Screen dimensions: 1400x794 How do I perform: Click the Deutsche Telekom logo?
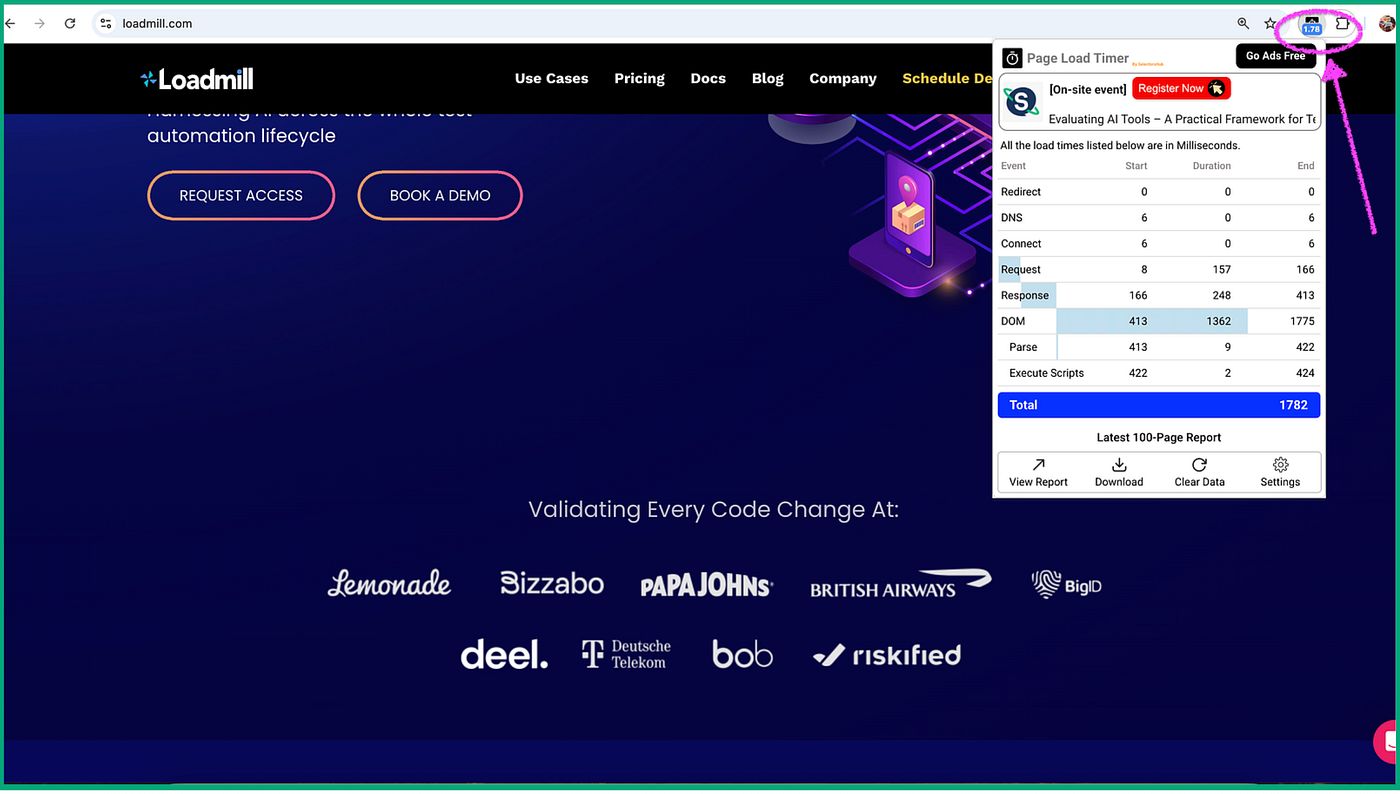click(x=626, y=654)
